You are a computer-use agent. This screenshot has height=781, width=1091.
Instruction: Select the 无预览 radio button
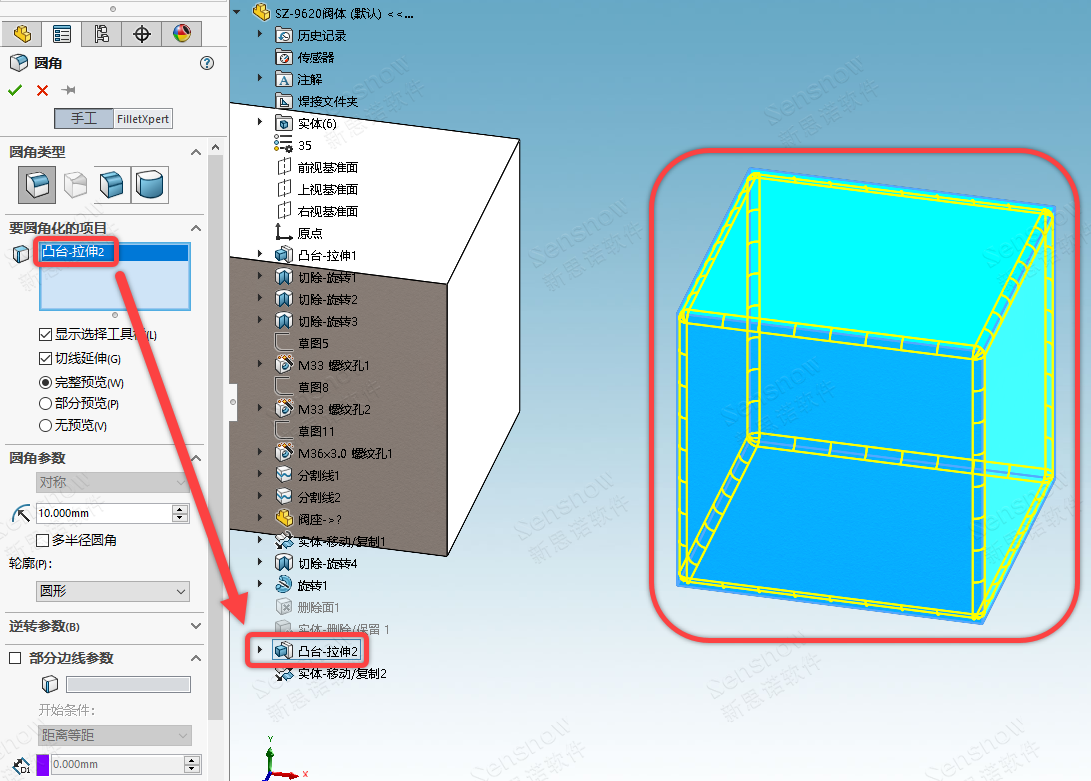45,426
